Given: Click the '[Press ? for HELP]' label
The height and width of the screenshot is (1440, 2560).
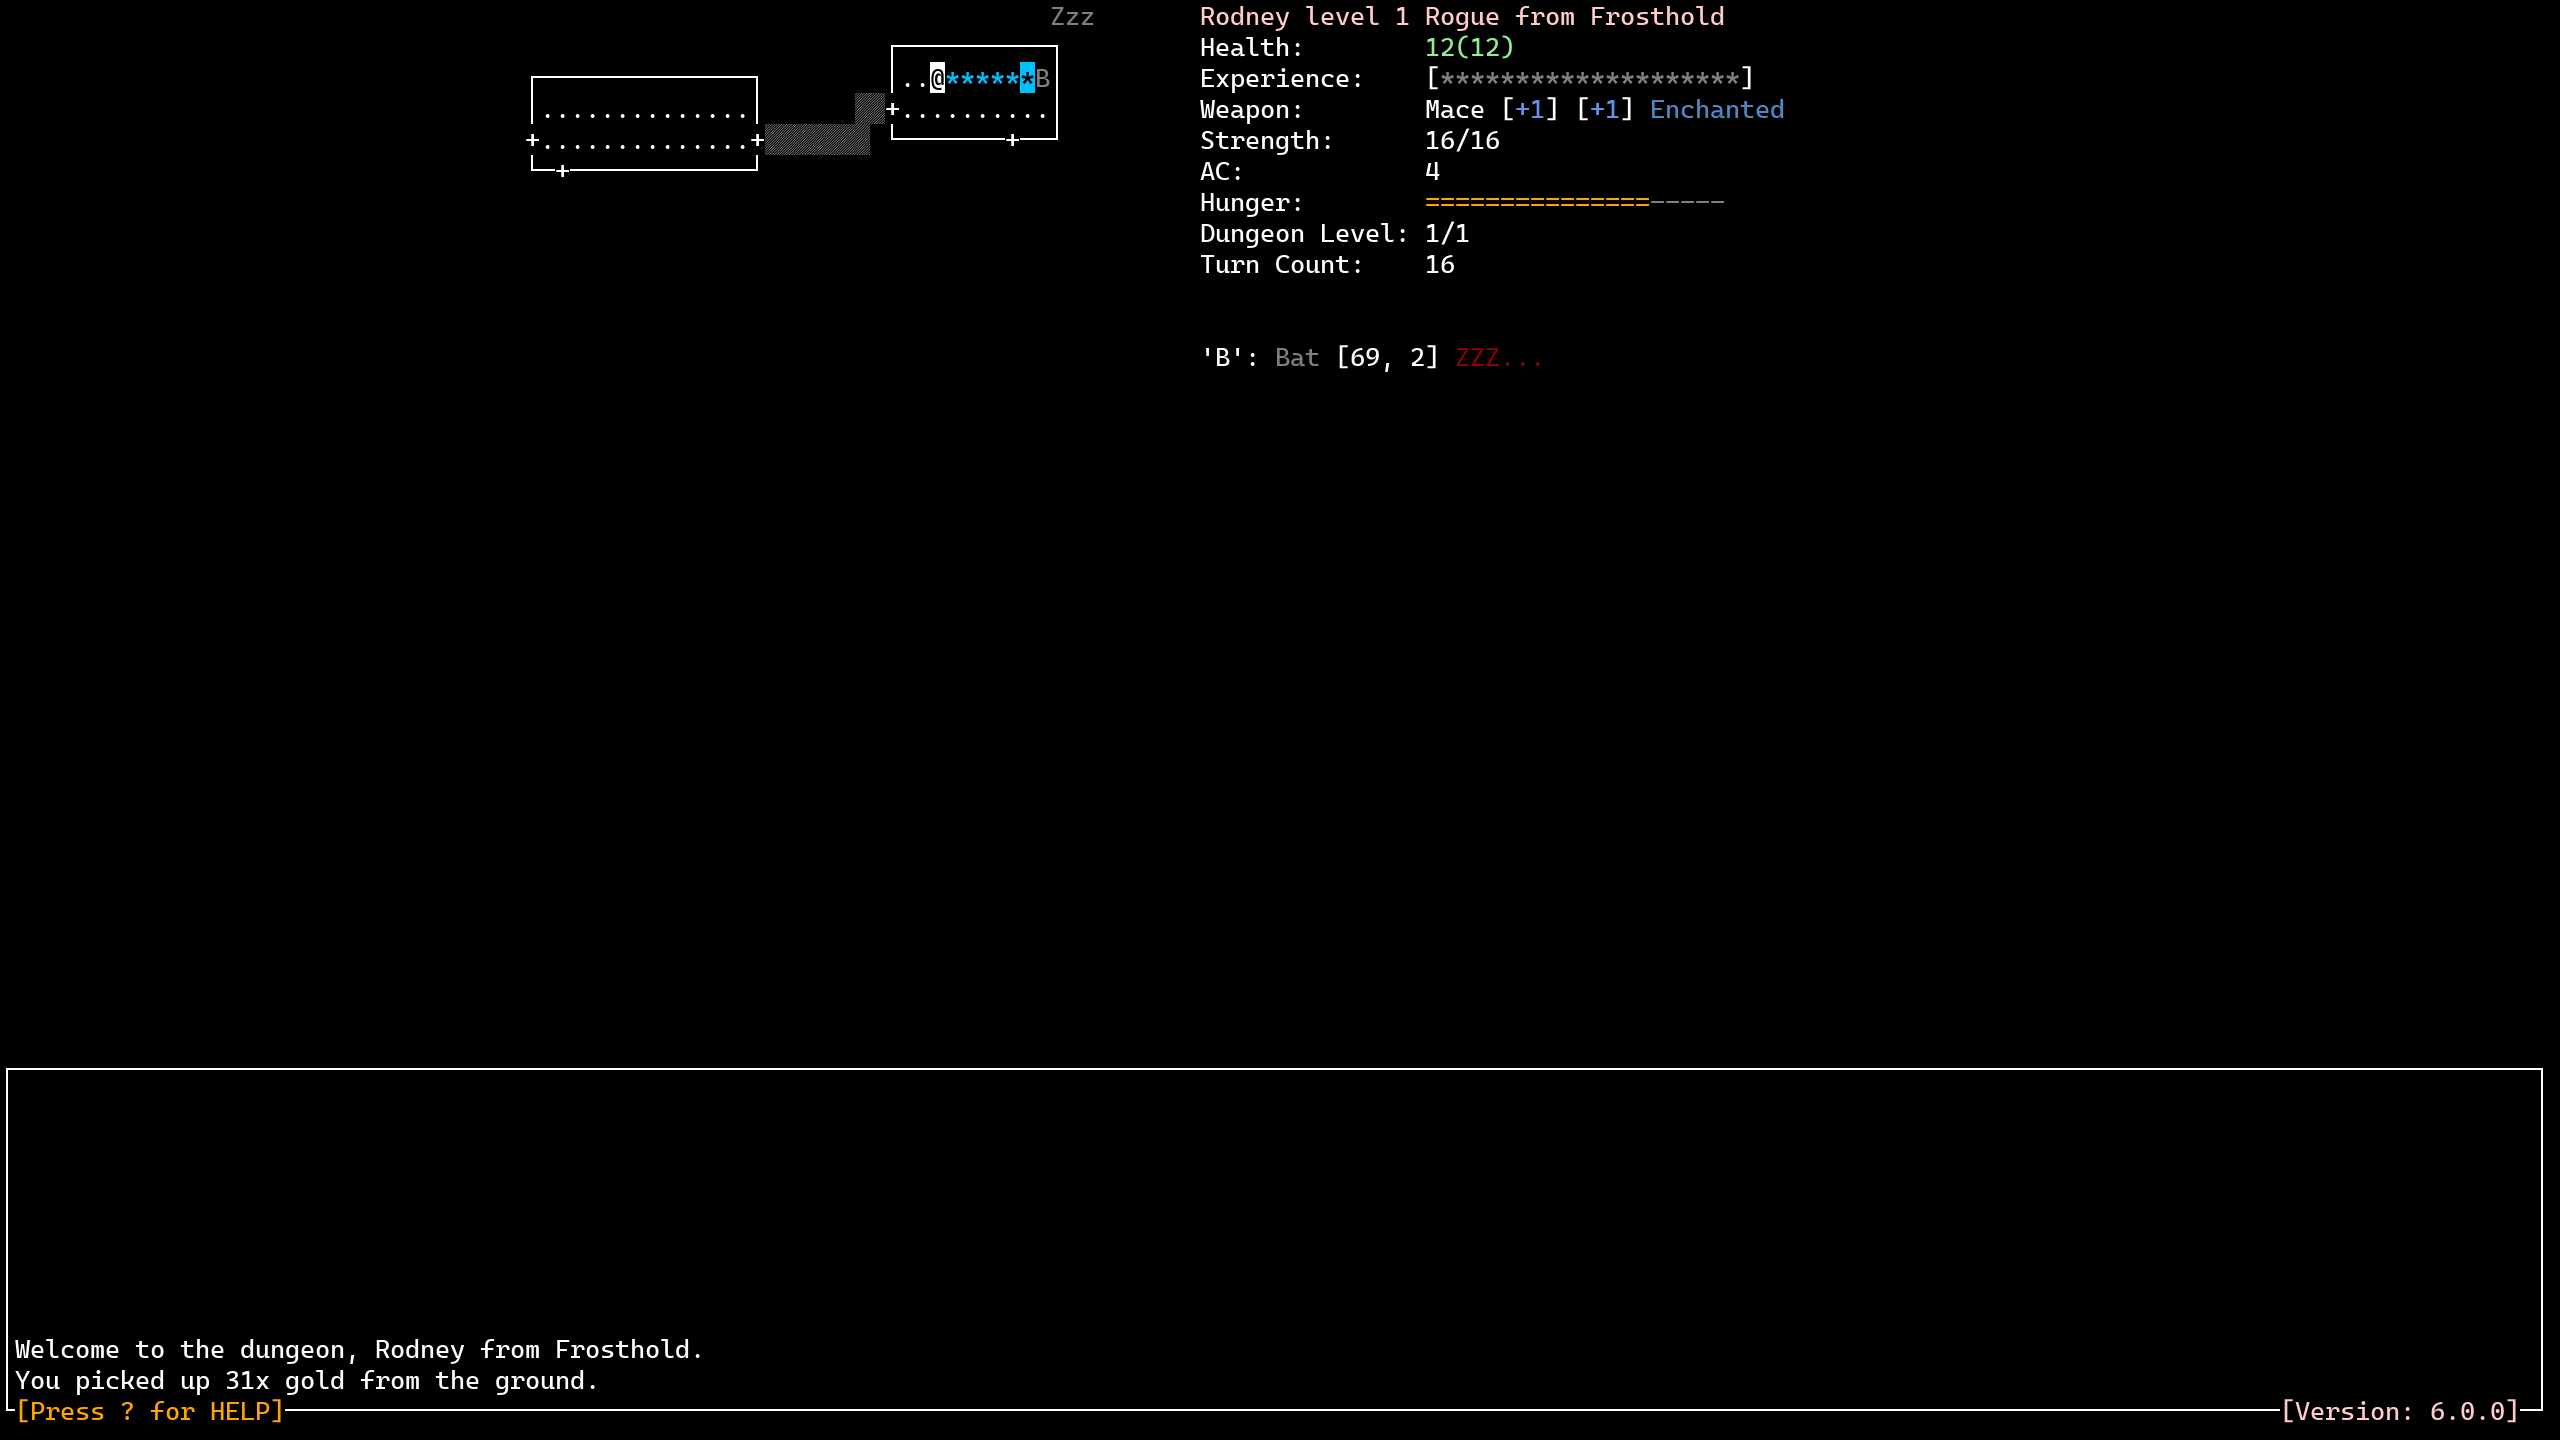Looking at the screenshot, I should pyautogui.click(x=150, y=1411).
